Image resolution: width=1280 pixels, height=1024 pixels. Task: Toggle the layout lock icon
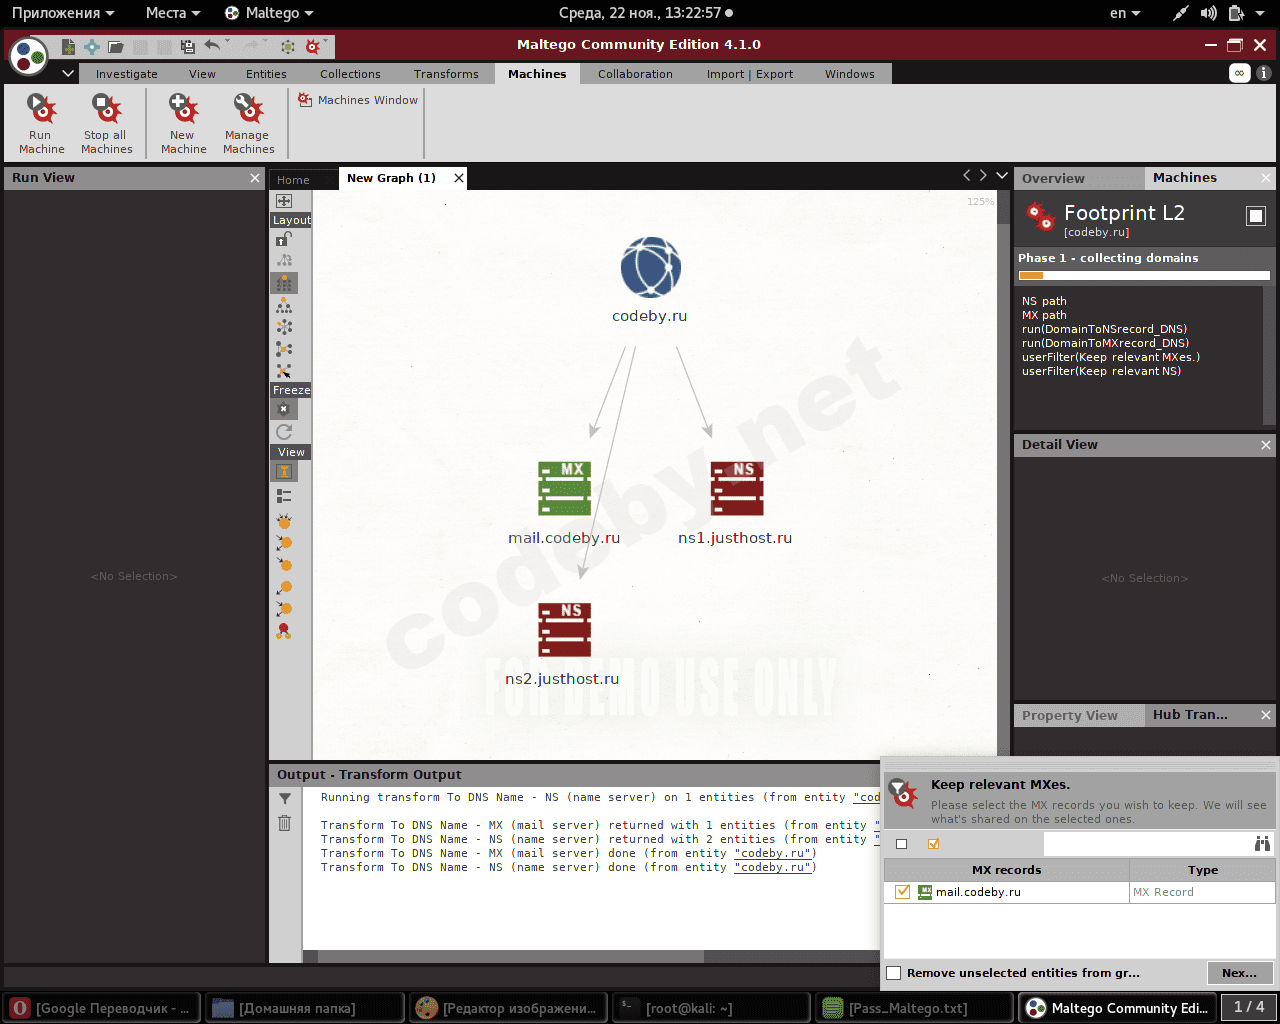284,239
